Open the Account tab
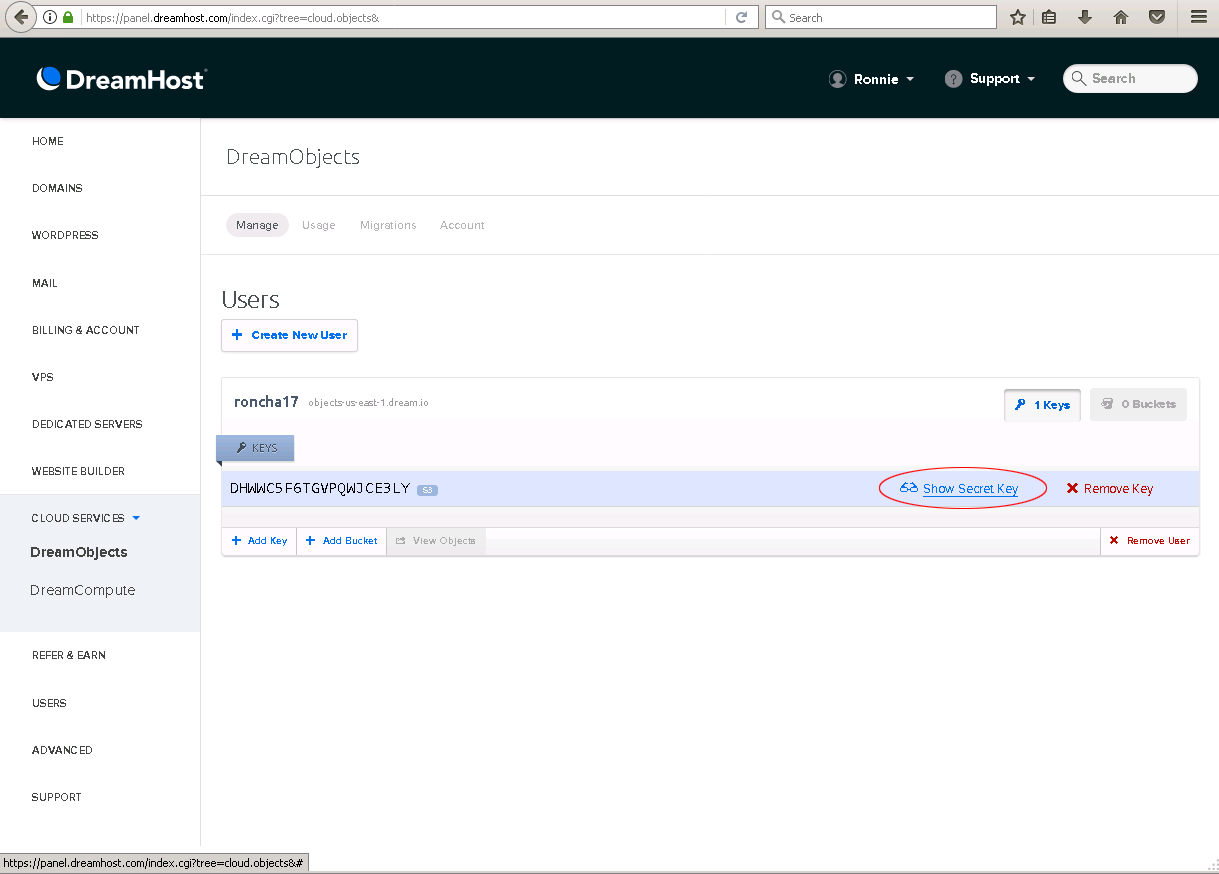Screen dimensions: 1219x874 (x=462, y=225)
